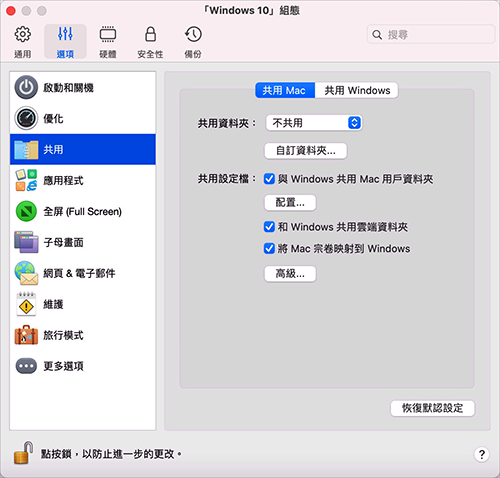Select the 優化 gauge icon
Viewport: 500px width, 478px height.
(x=26, y=118)
